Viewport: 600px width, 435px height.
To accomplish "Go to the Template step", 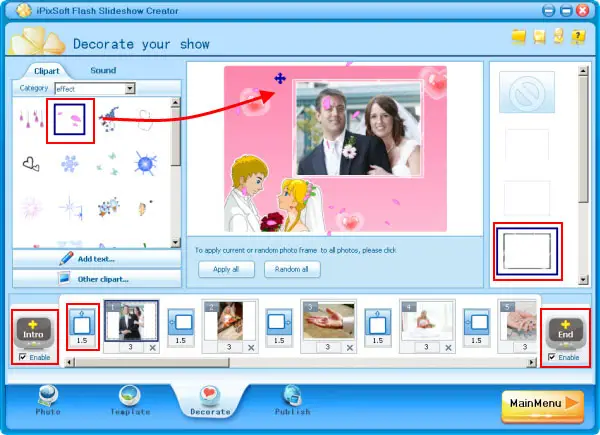I will point(130,401).
